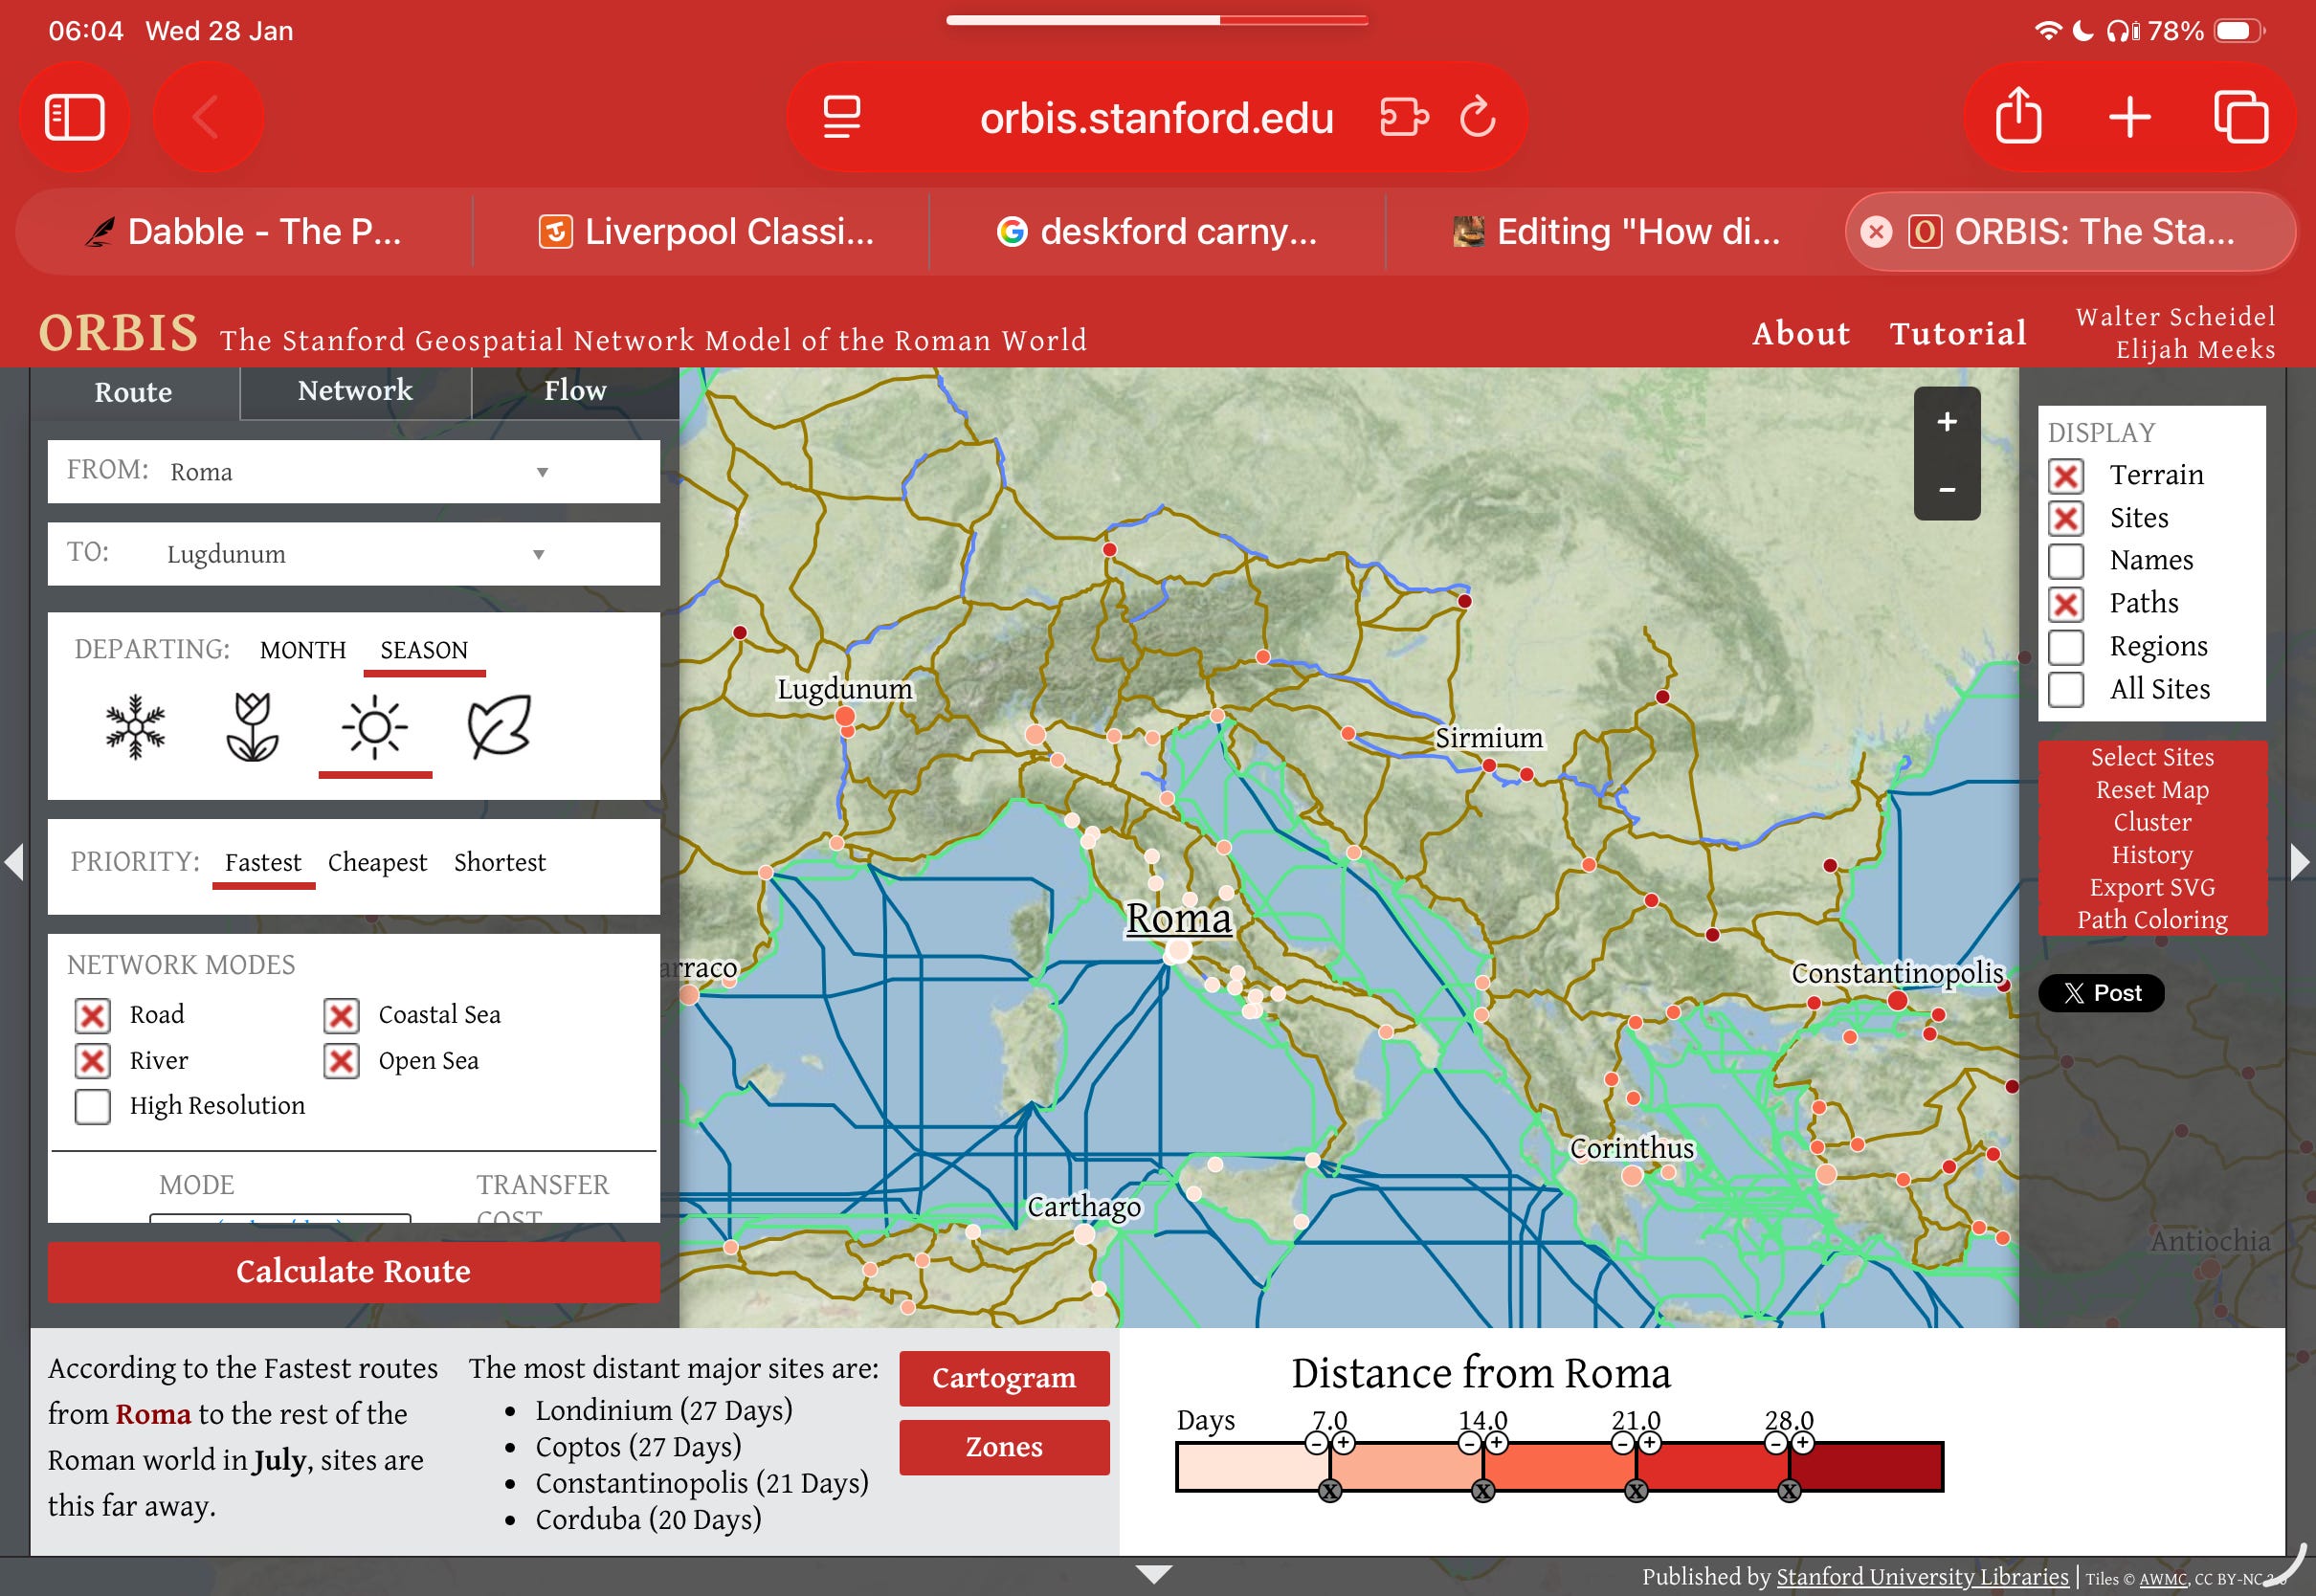
Task: Zoom out on the map
Action: tap(1946, 489)
